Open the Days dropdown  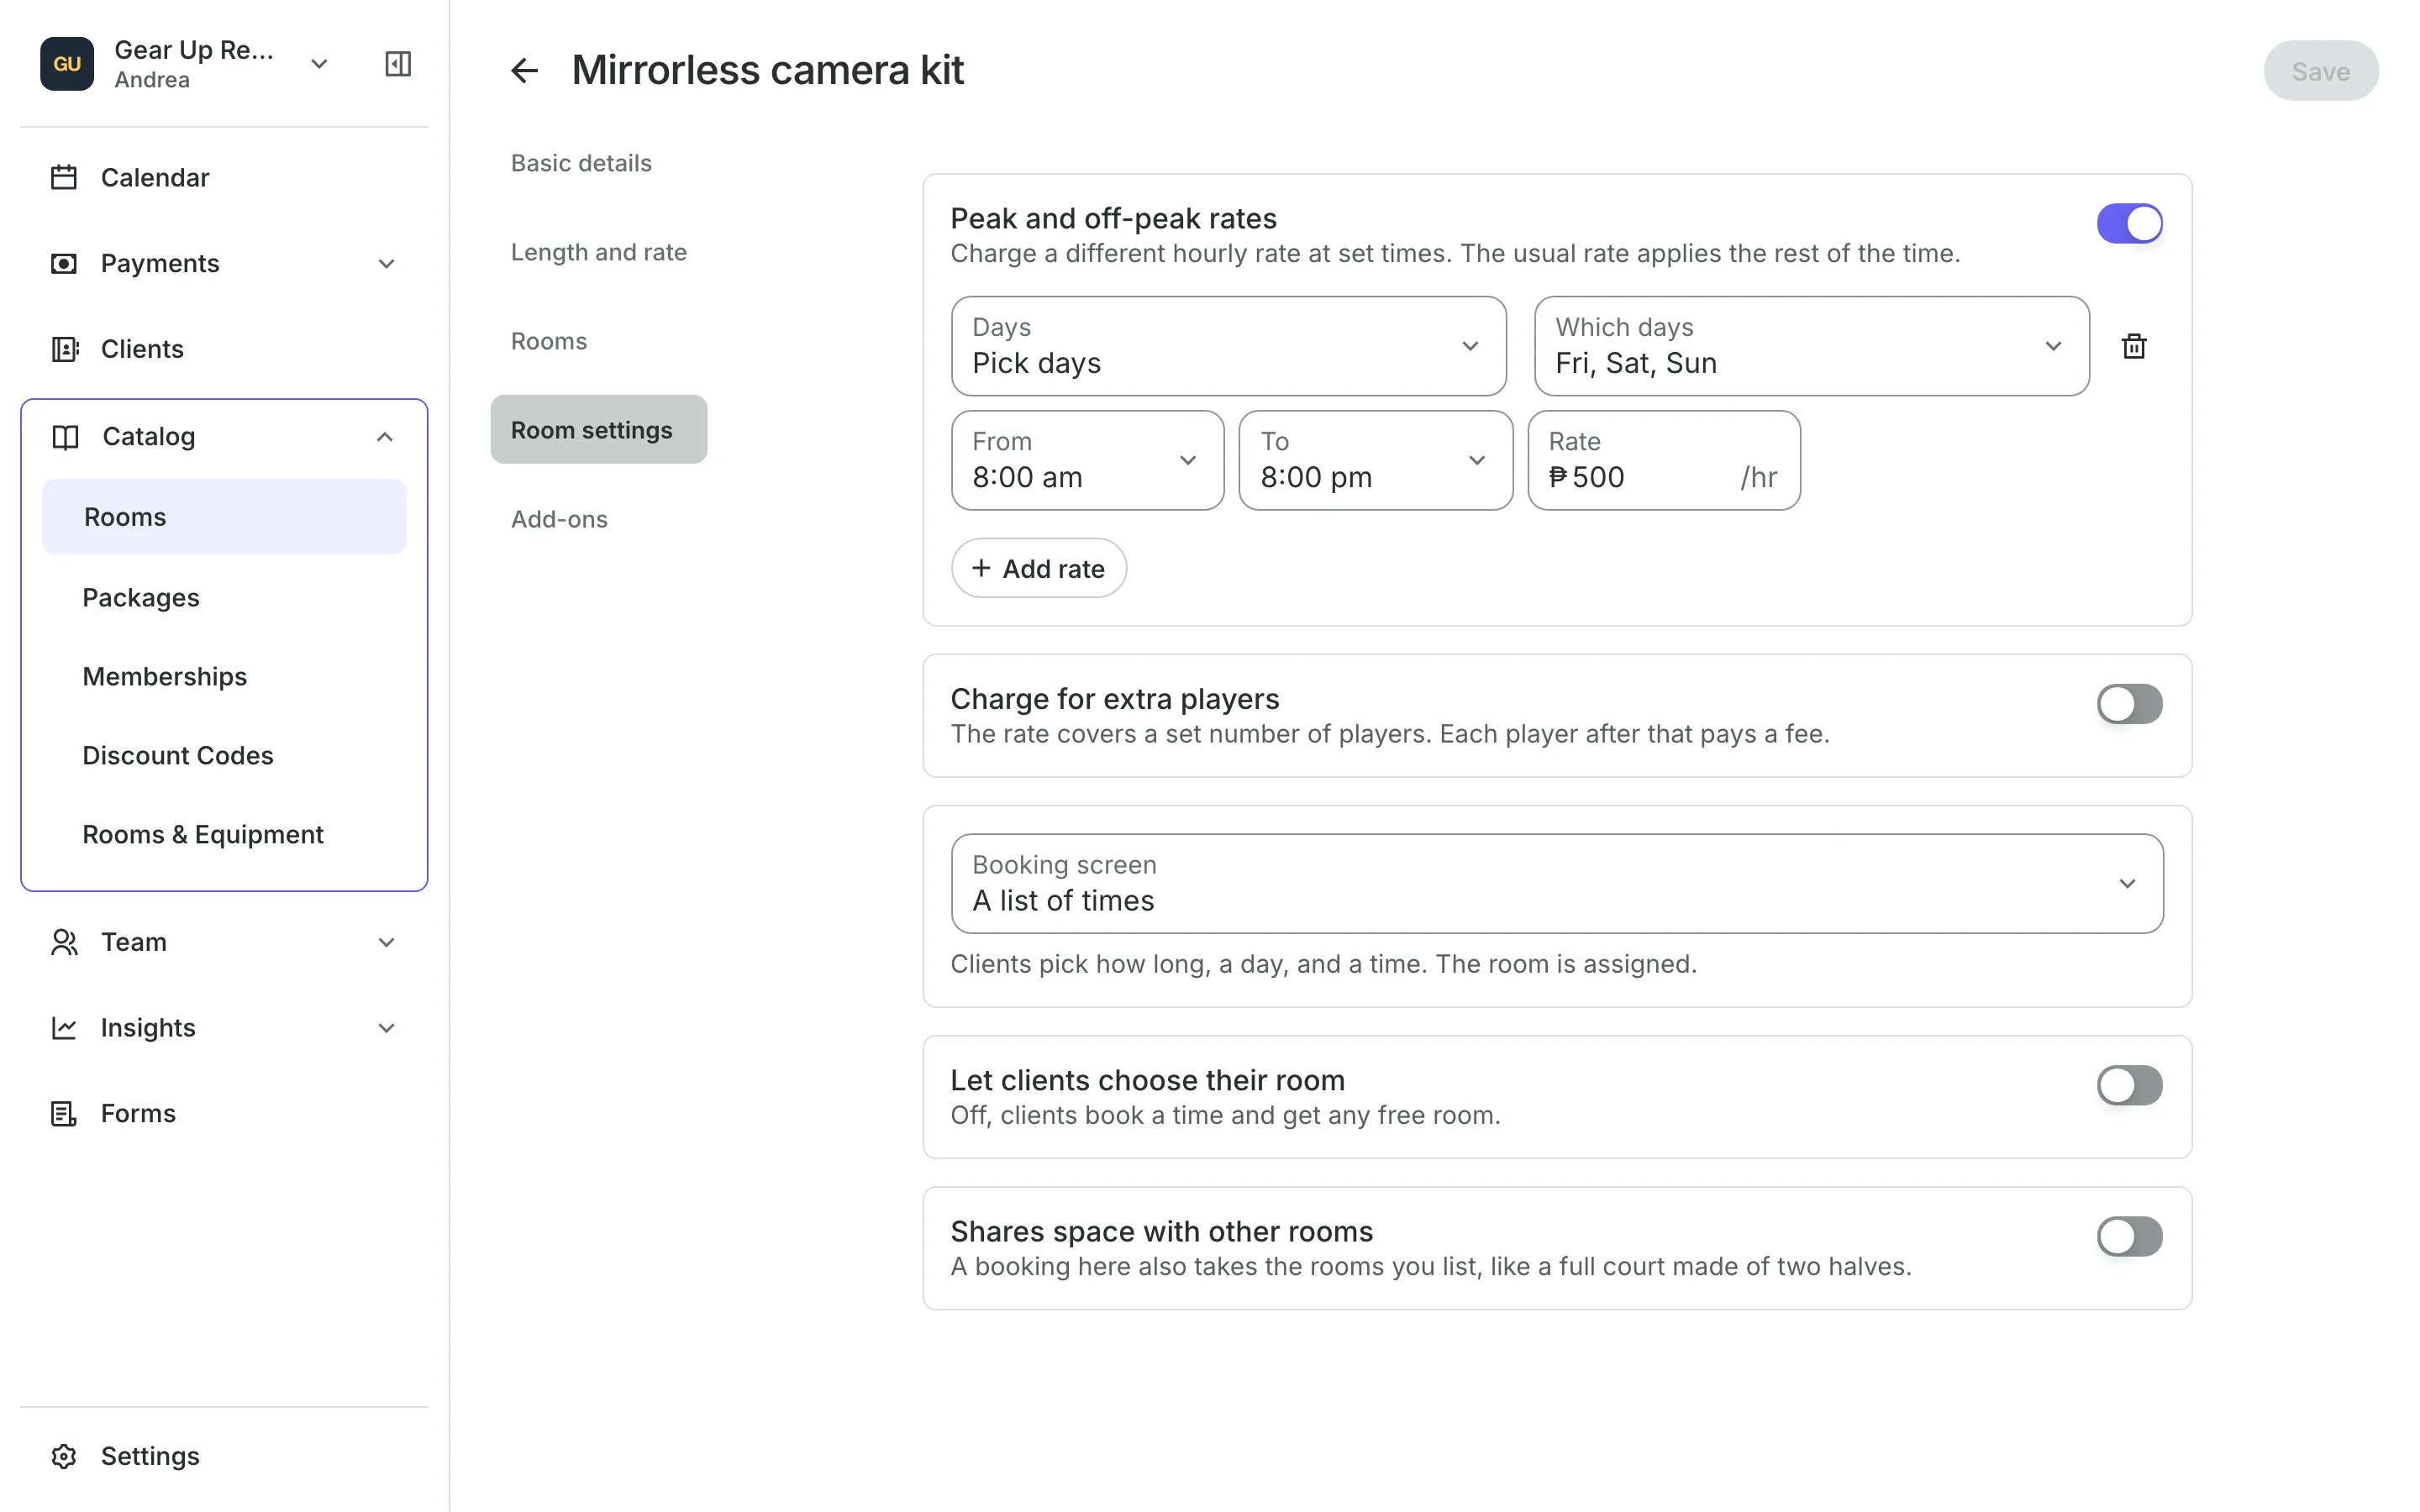[x=1228, y=346]
